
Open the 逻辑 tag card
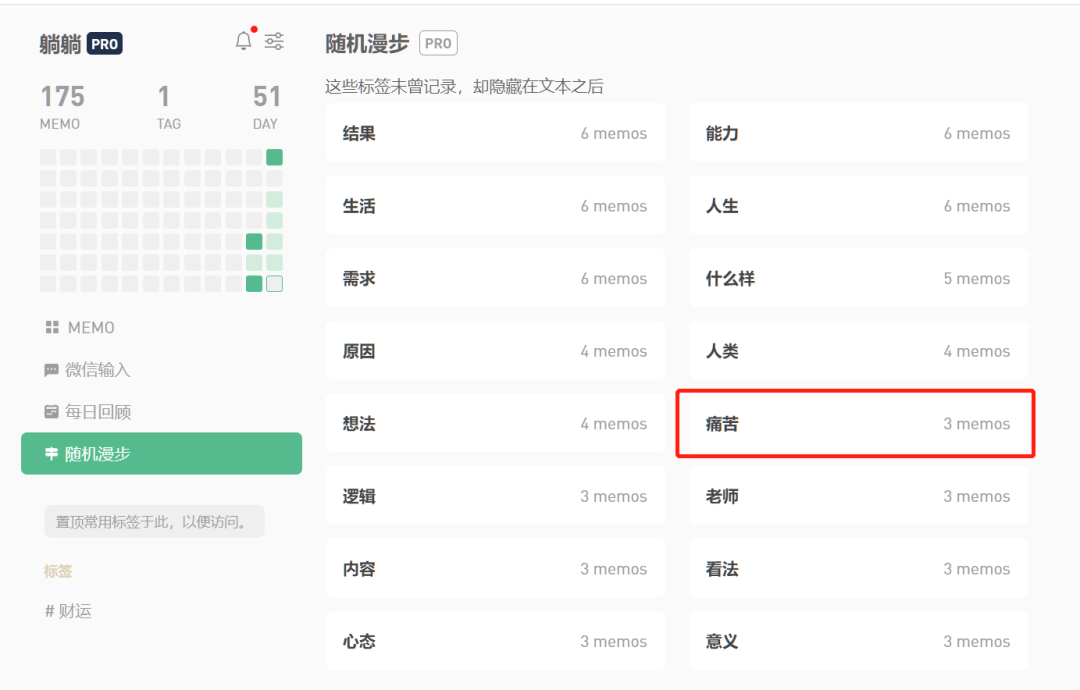coord(495,496)
